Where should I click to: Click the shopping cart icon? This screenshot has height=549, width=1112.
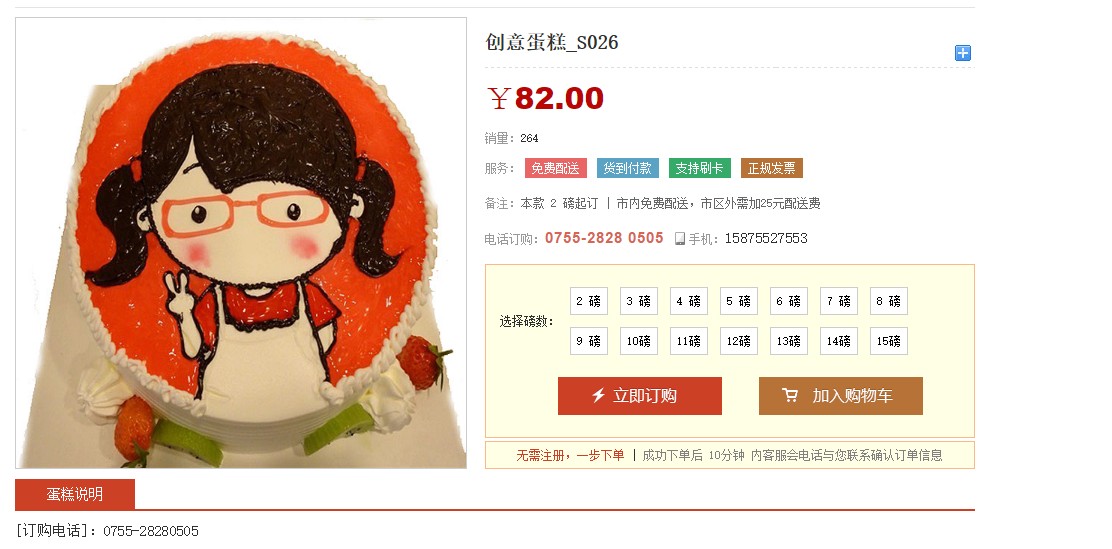(x=789, y=395)
